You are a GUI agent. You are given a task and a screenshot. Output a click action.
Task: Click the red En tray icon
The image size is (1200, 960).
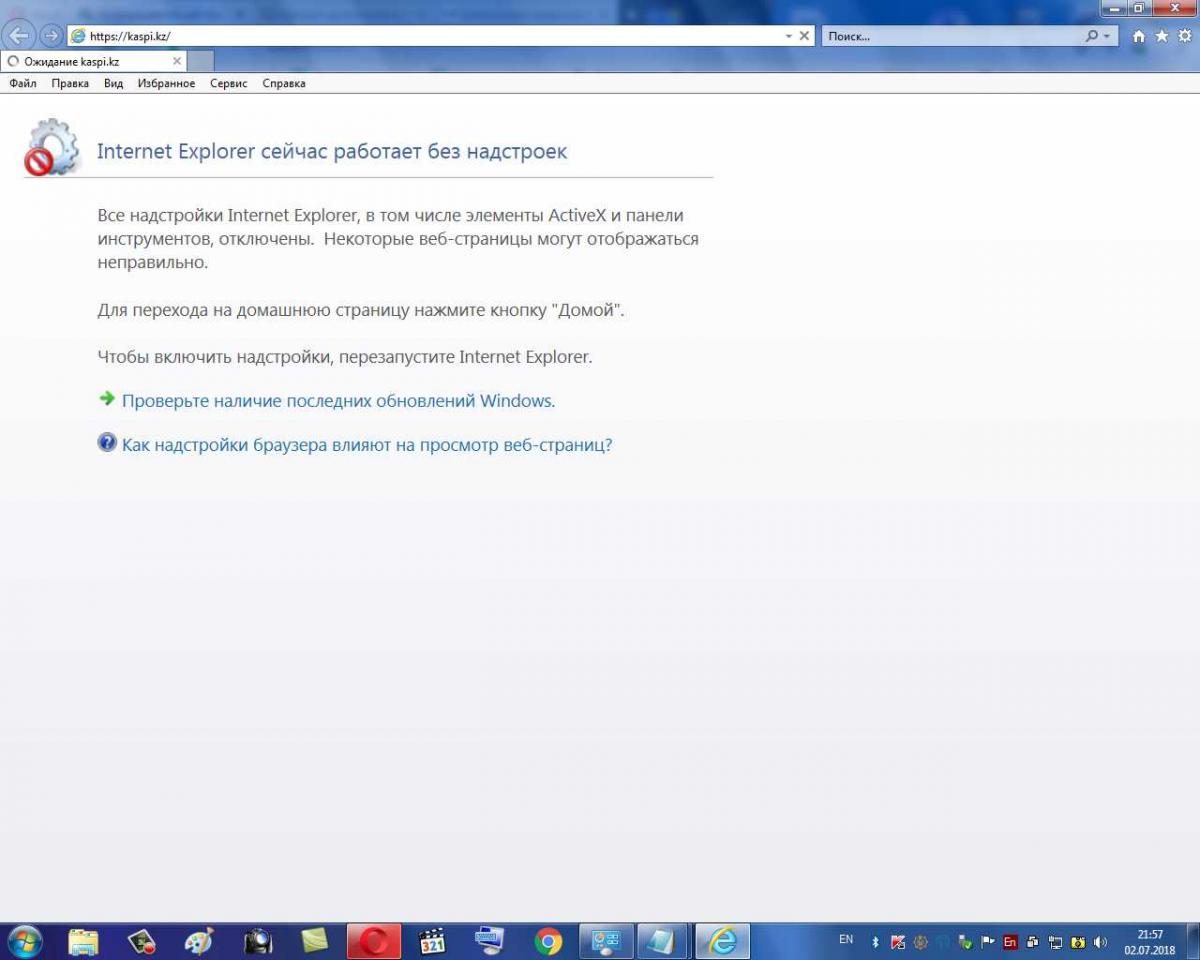click(x=1010, y=942)
